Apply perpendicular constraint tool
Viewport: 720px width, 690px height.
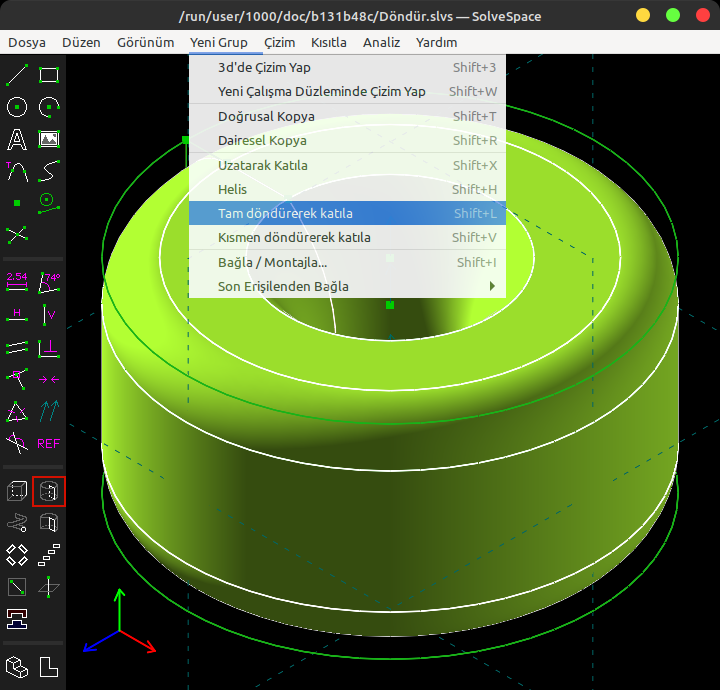point(49,348)
